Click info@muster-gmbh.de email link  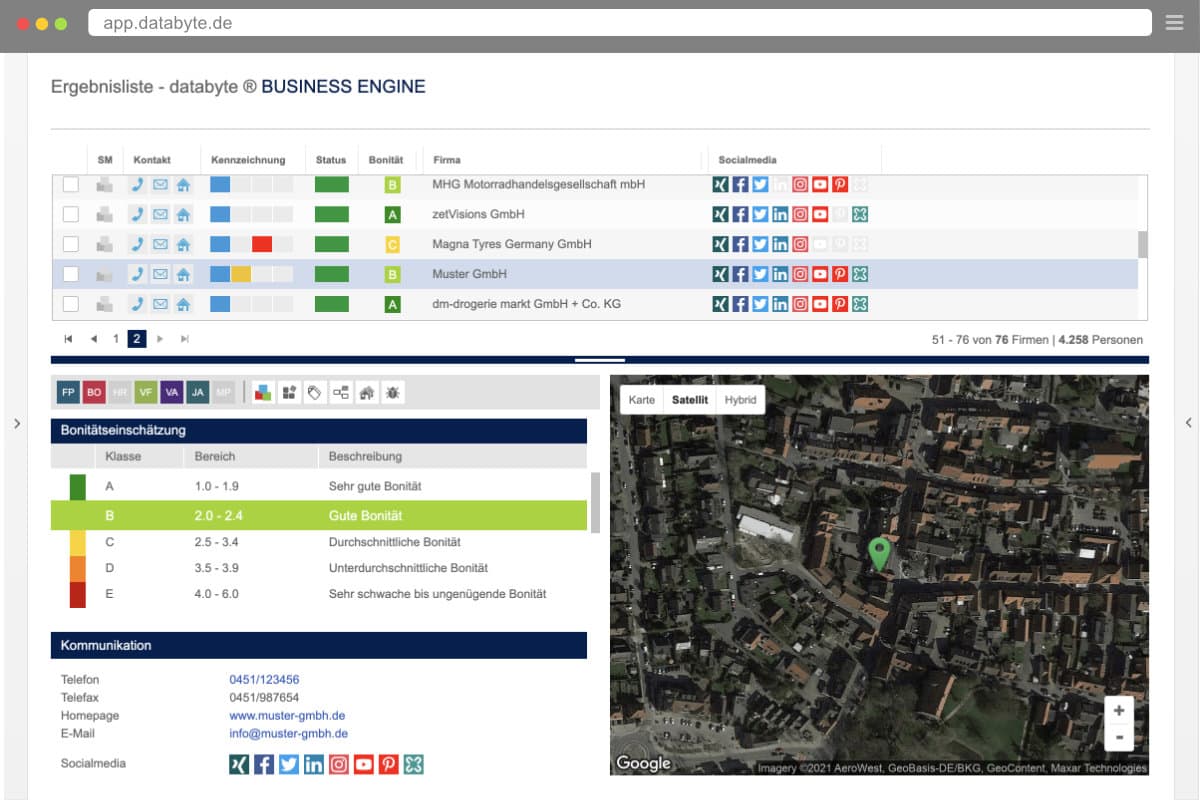coord(288,734)
